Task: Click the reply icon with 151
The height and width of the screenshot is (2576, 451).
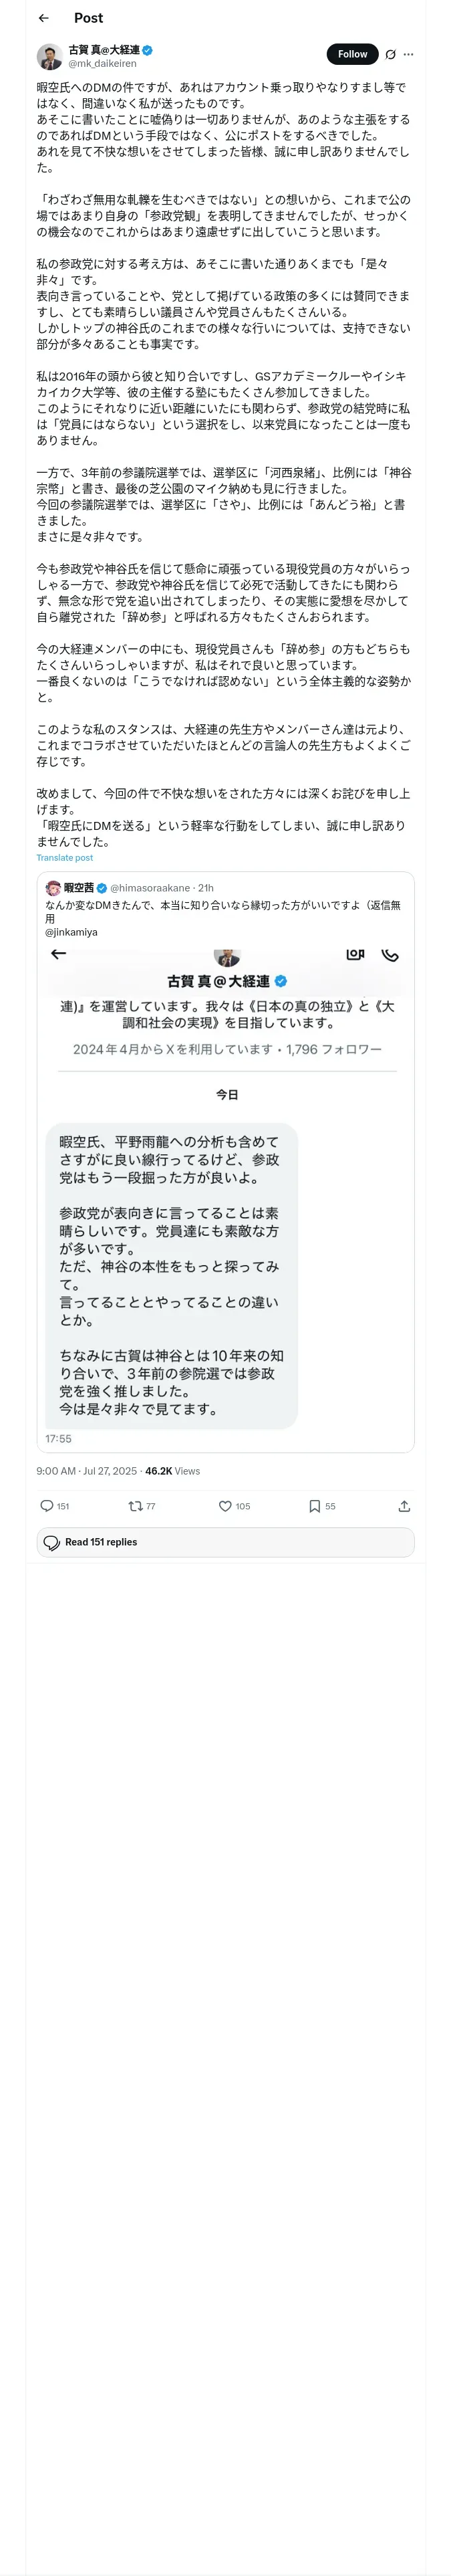Action: pyautogui.click(x=47, y=1506)
